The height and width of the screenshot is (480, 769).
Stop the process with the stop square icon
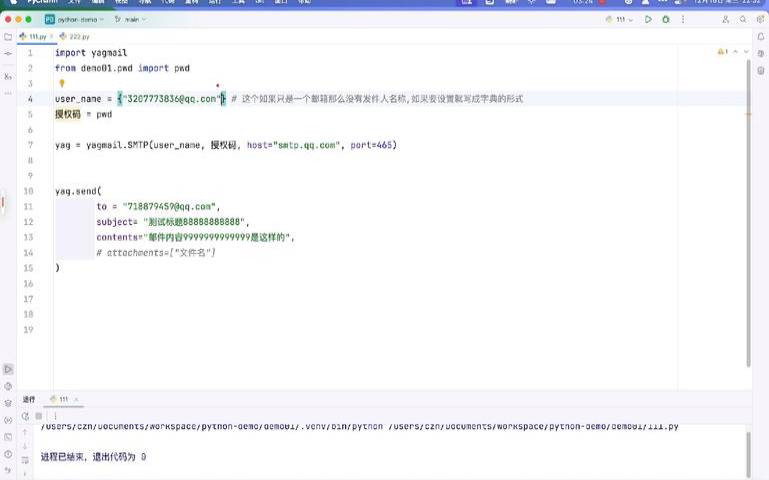[39, 416]
